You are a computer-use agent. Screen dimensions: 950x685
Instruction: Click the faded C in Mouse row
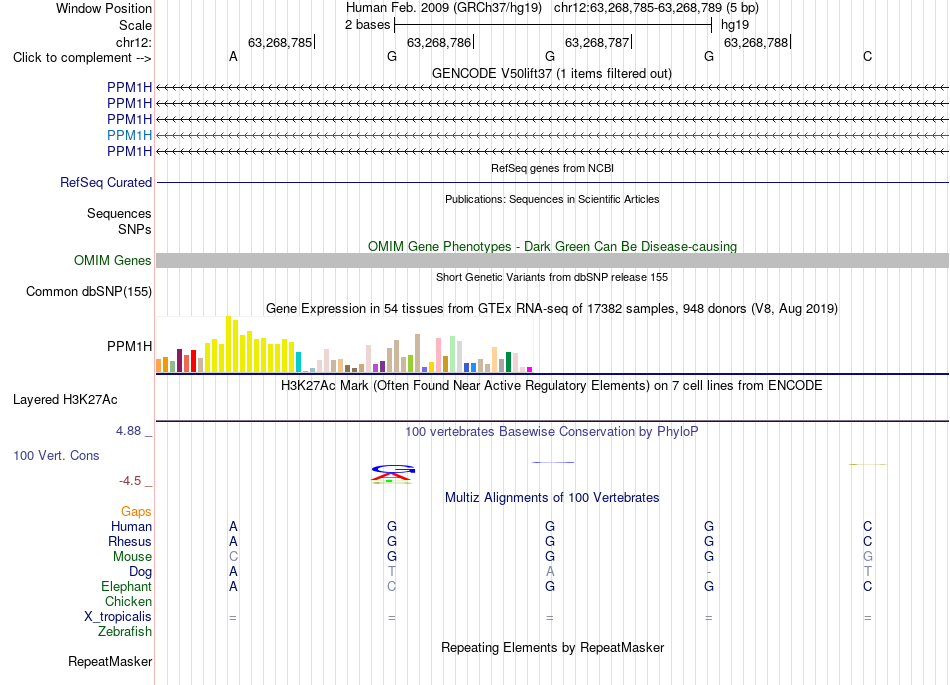(233, 557)
